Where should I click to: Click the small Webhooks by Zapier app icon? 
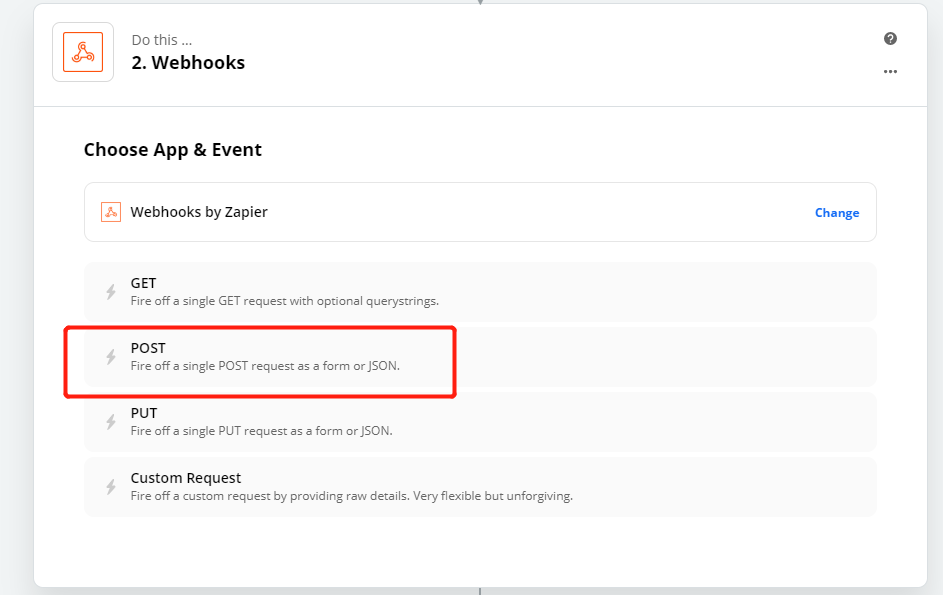[x=111, y=212]
